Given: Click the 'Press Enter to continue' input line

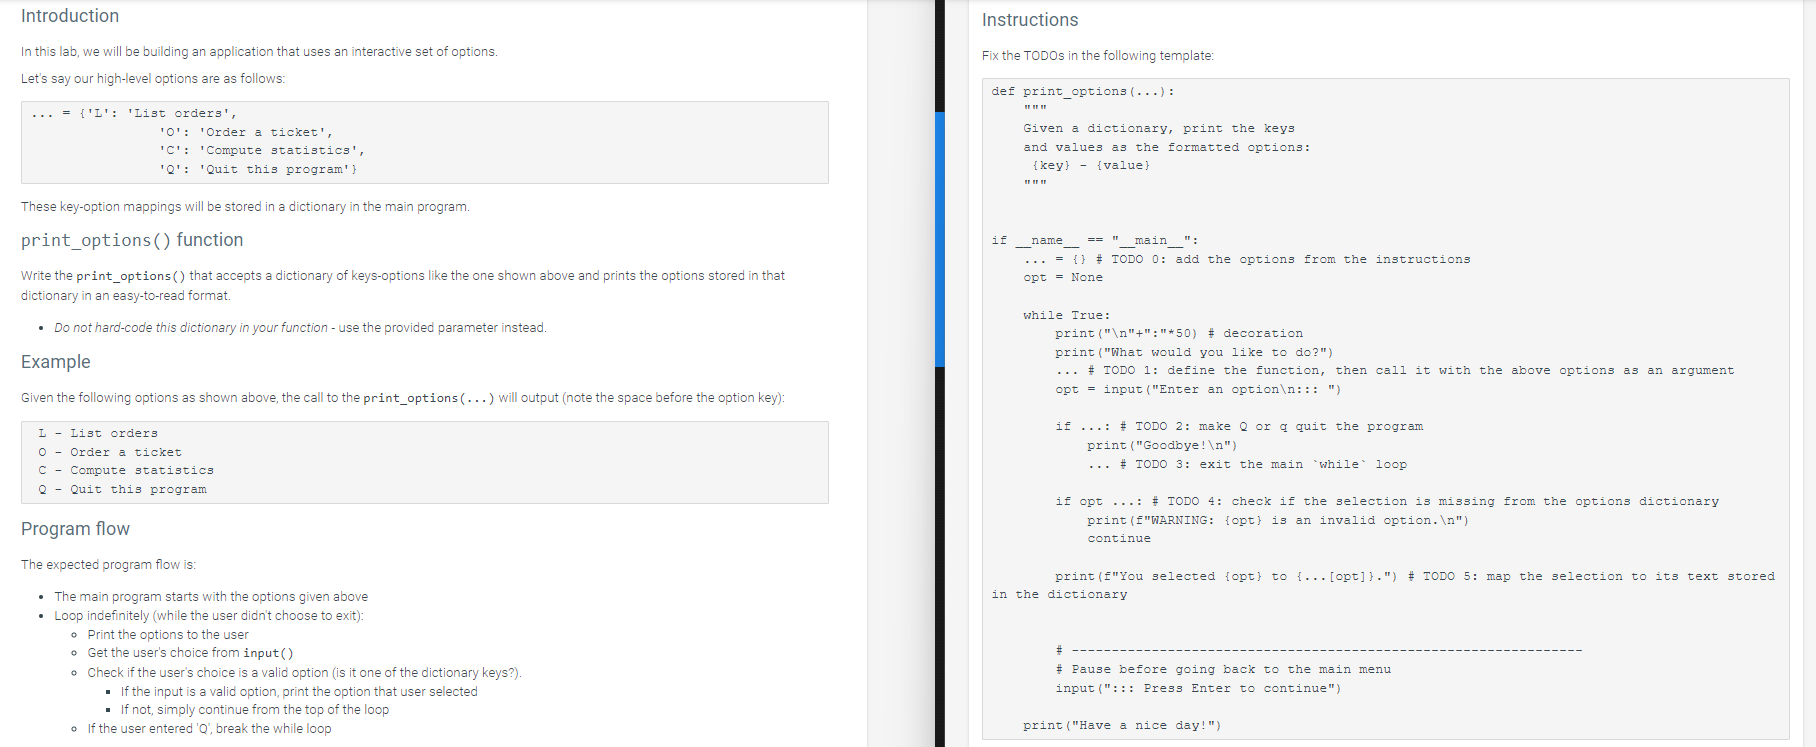Looking at the screenshot, I should pyautogui.click(x=1198, y=688).
